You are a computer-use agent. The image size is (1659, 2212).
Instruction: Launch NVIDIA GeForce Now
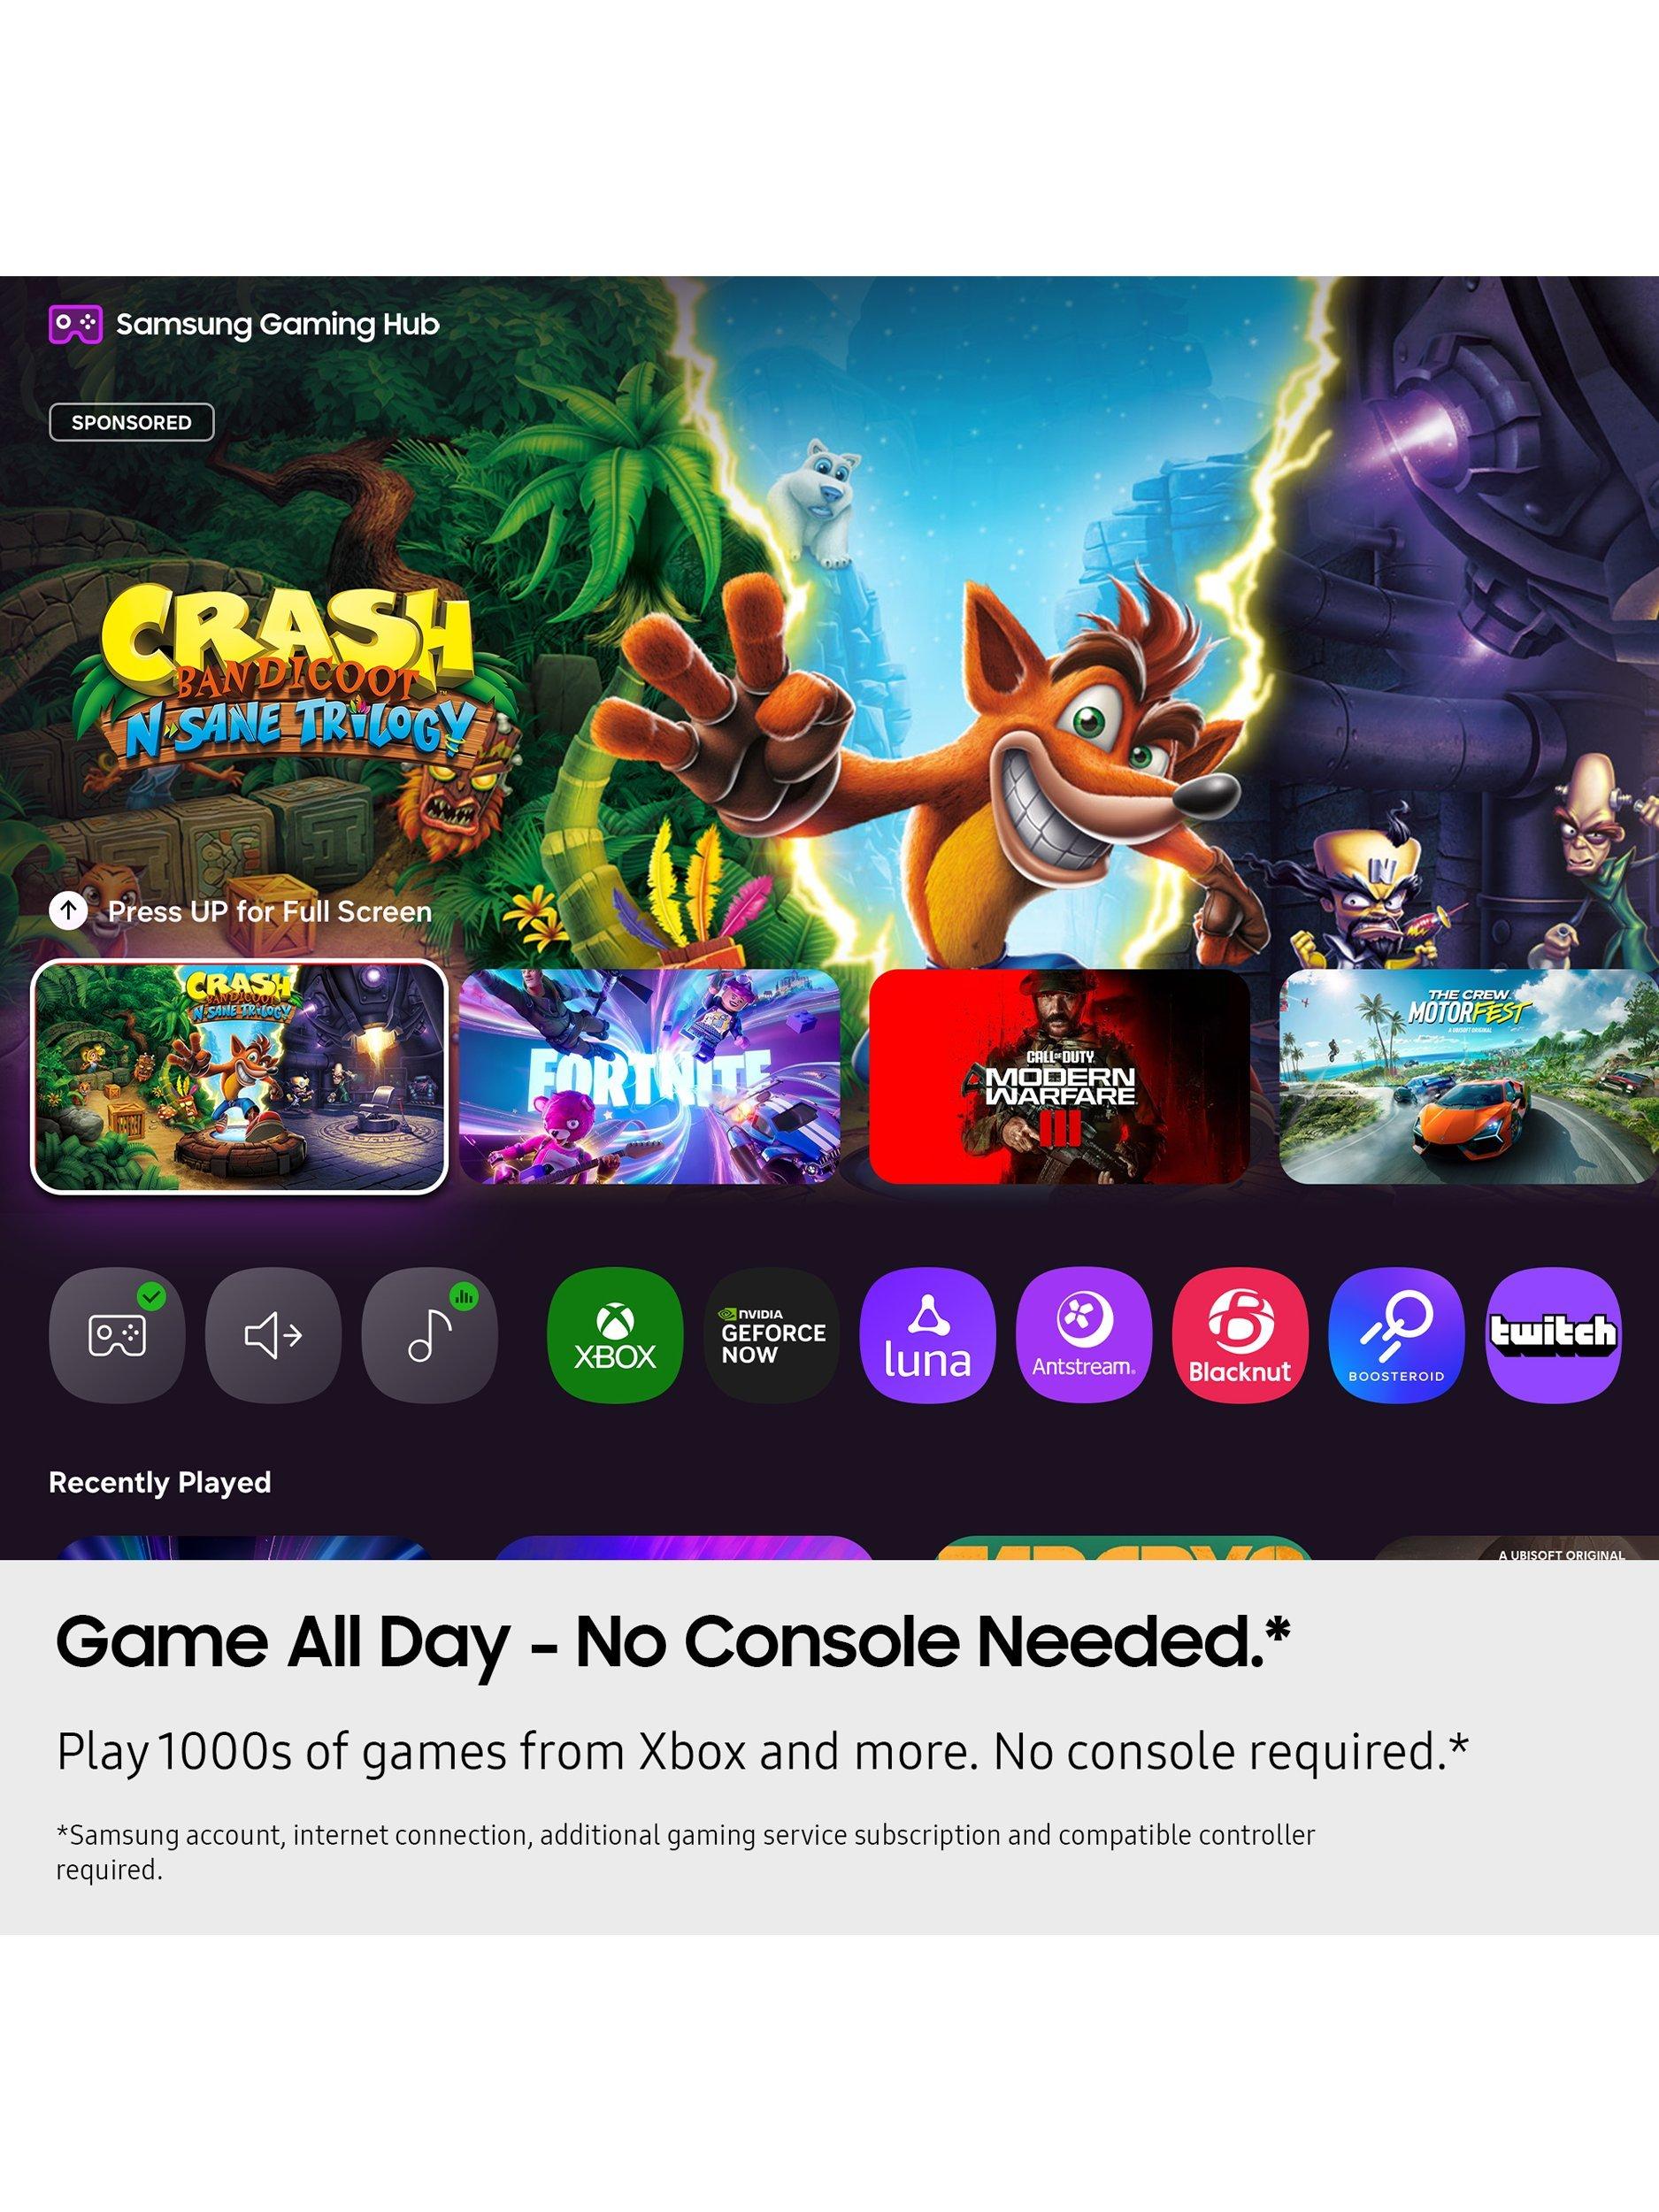(x=771, y=1335)
